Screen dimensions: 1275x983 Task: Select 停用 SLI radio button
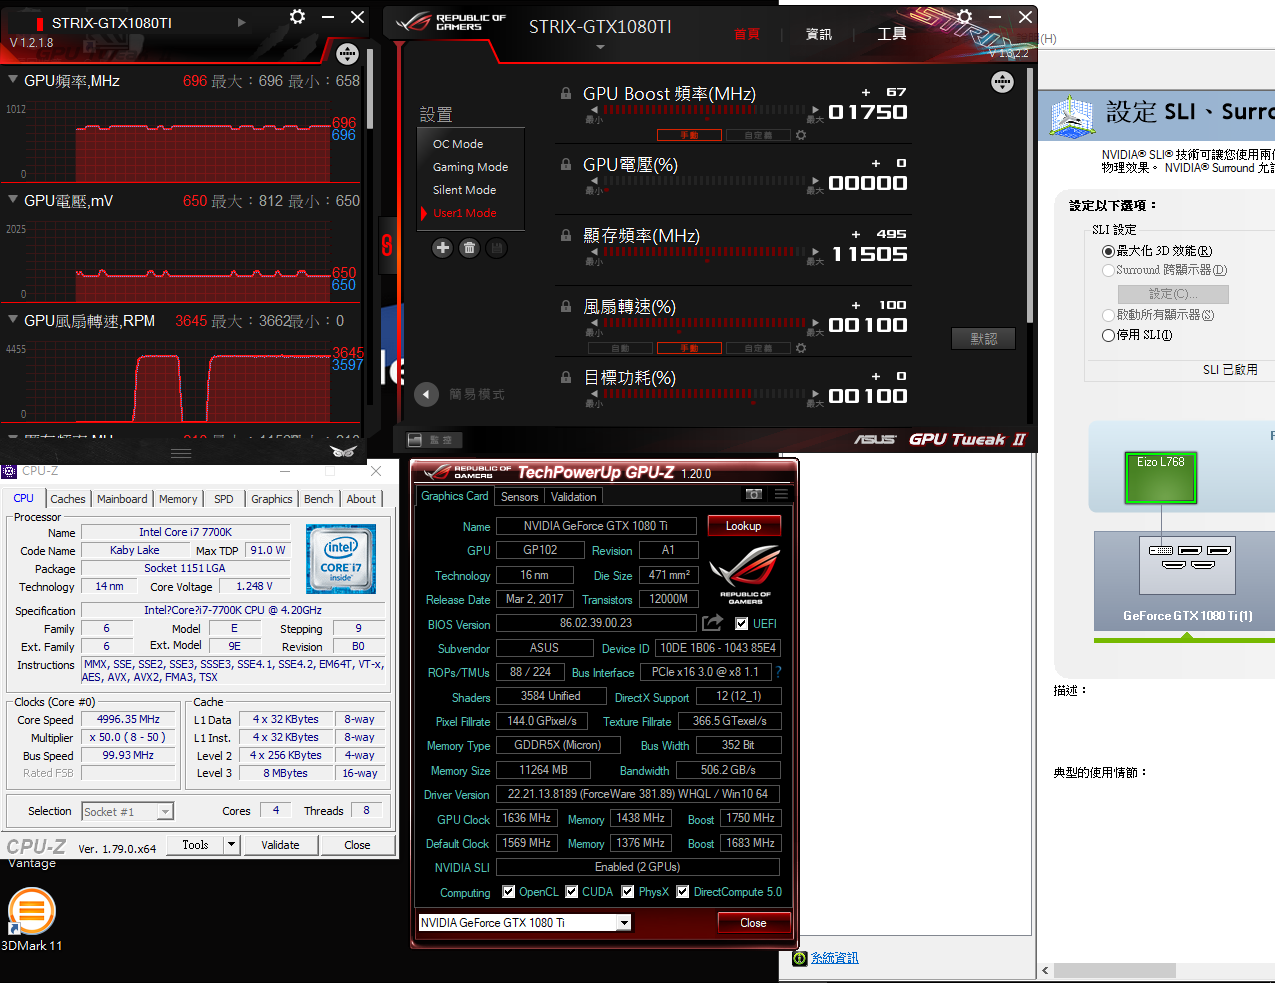pyautogui.click(x=1108, y=335)
